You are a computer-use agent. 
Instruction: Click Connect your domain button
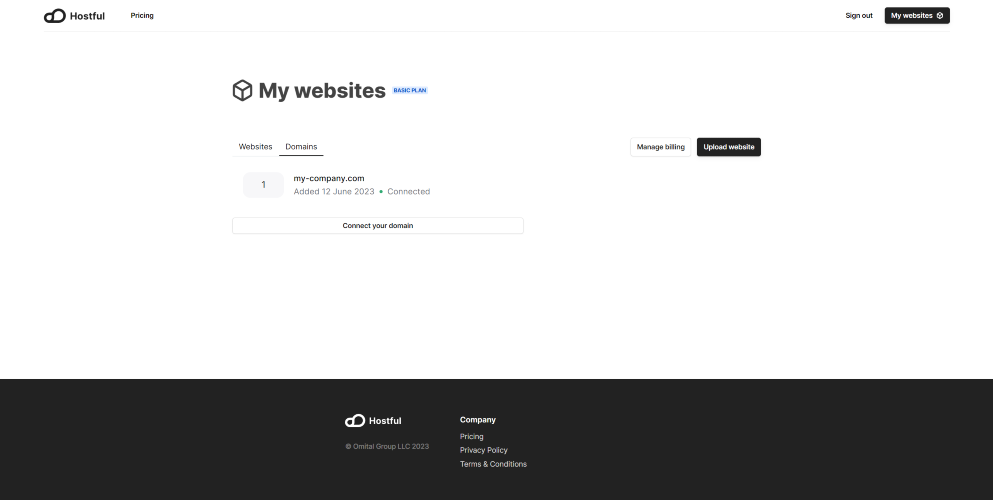[378, 225]
